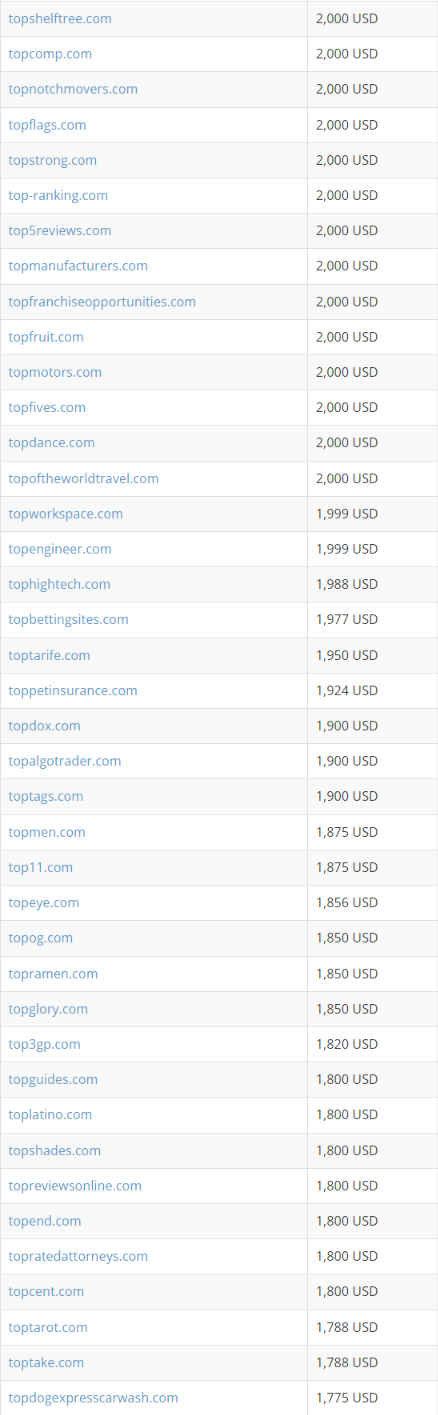Select the toppetinsurance.com domain
438x1415 pixels.
tap(73, 690)
